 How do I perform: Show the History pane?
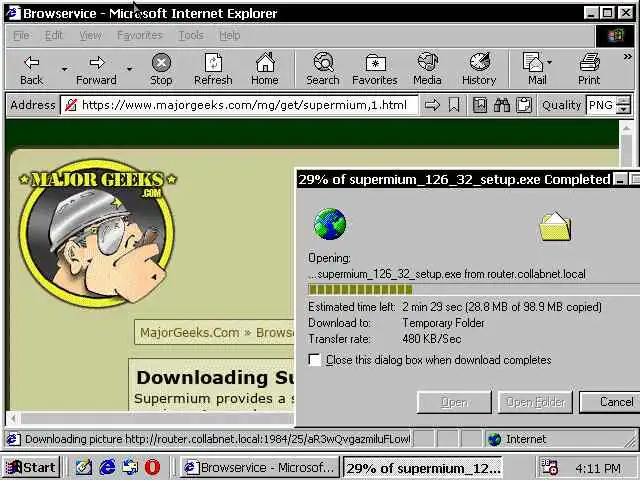point(479,69)
